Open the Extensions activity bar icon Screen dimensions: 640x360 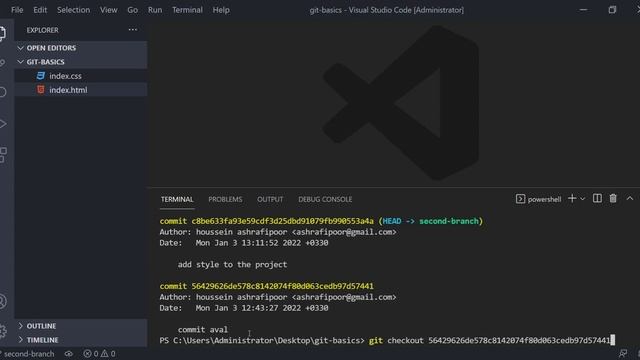(3, 155)
